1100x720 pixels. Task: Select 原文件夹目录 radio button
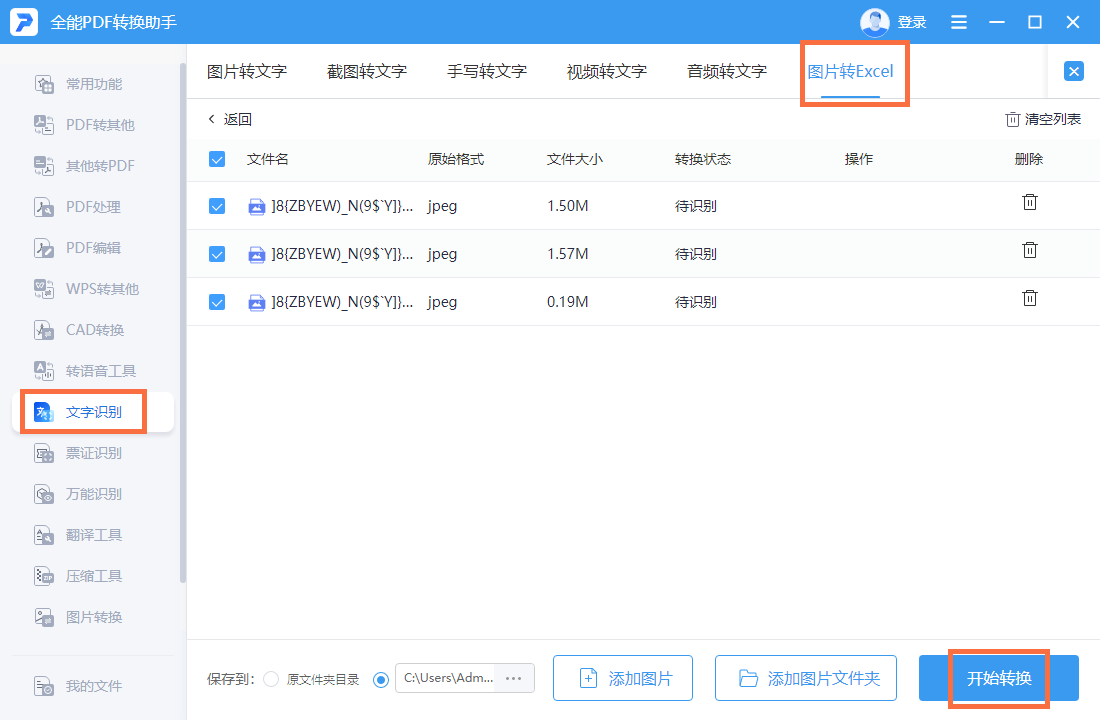click(271, 679)
